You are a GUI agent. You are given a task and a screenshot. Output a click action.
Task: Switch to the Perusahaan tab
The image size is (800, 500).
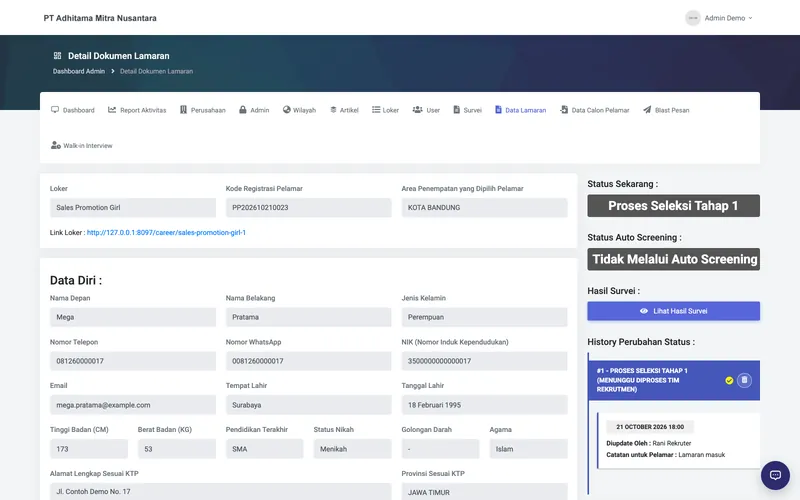pyautogui.click(x=203, y=110)
